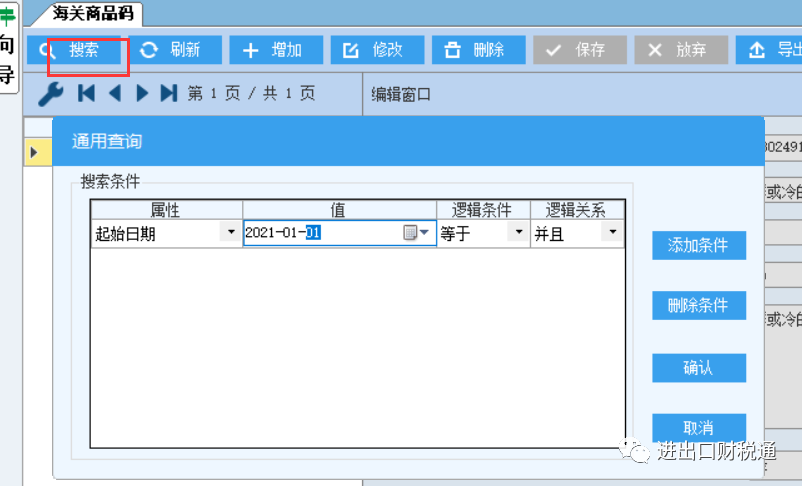Go to the previous page

114,94
